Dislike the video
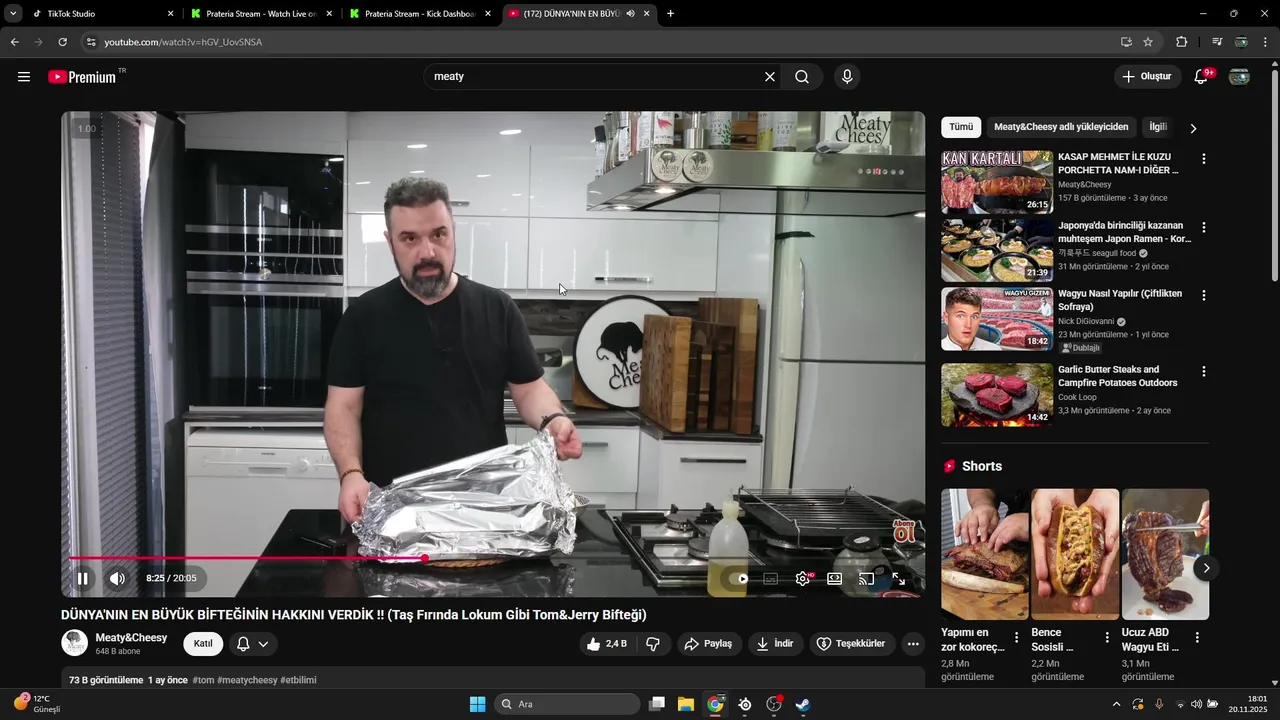This screenshot has height=720, width=1280. pos(653,644)
